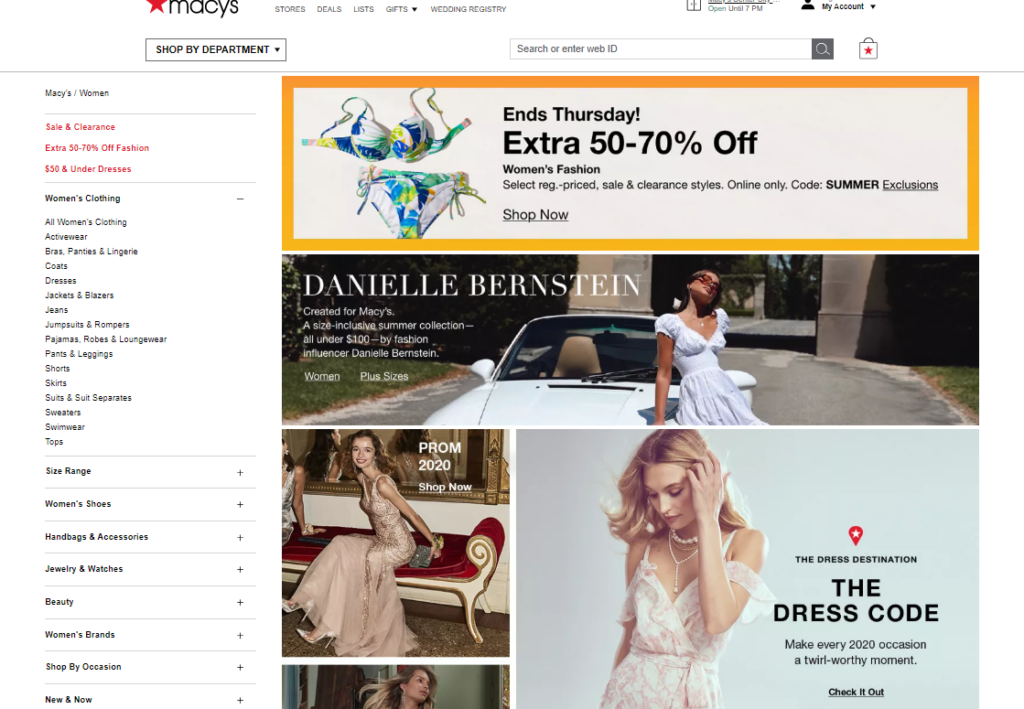Click the partially visible photo below Prom tile
1024x709 pixels.
pos(396,687)
